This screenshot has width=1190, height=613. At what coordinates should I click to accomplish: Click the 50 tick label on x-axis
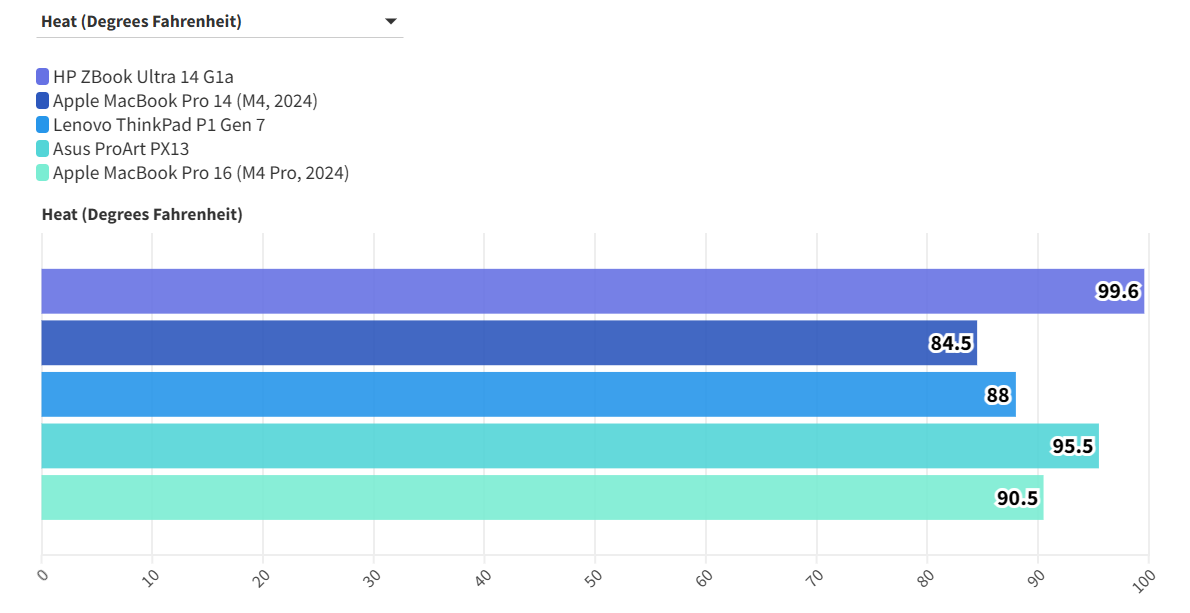(x=594, y=577)
